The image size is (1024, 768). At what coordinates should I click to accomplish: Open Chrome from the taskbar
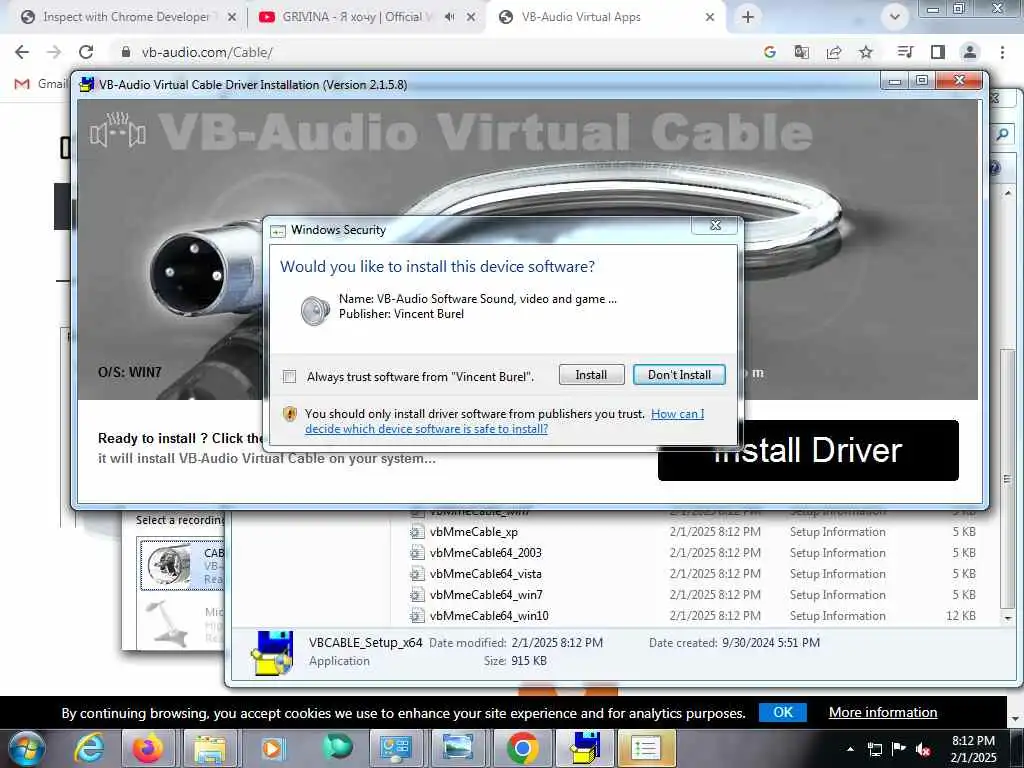[522, 748]
